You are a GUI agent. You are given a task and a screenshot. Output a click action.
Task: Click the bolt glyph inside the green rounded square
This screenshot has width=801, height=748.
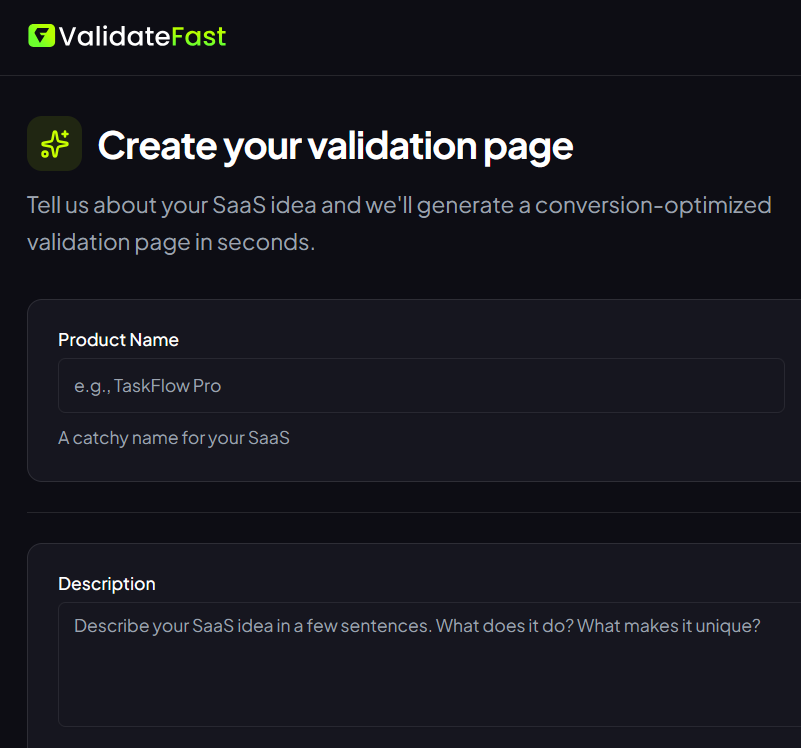point(40,36)
